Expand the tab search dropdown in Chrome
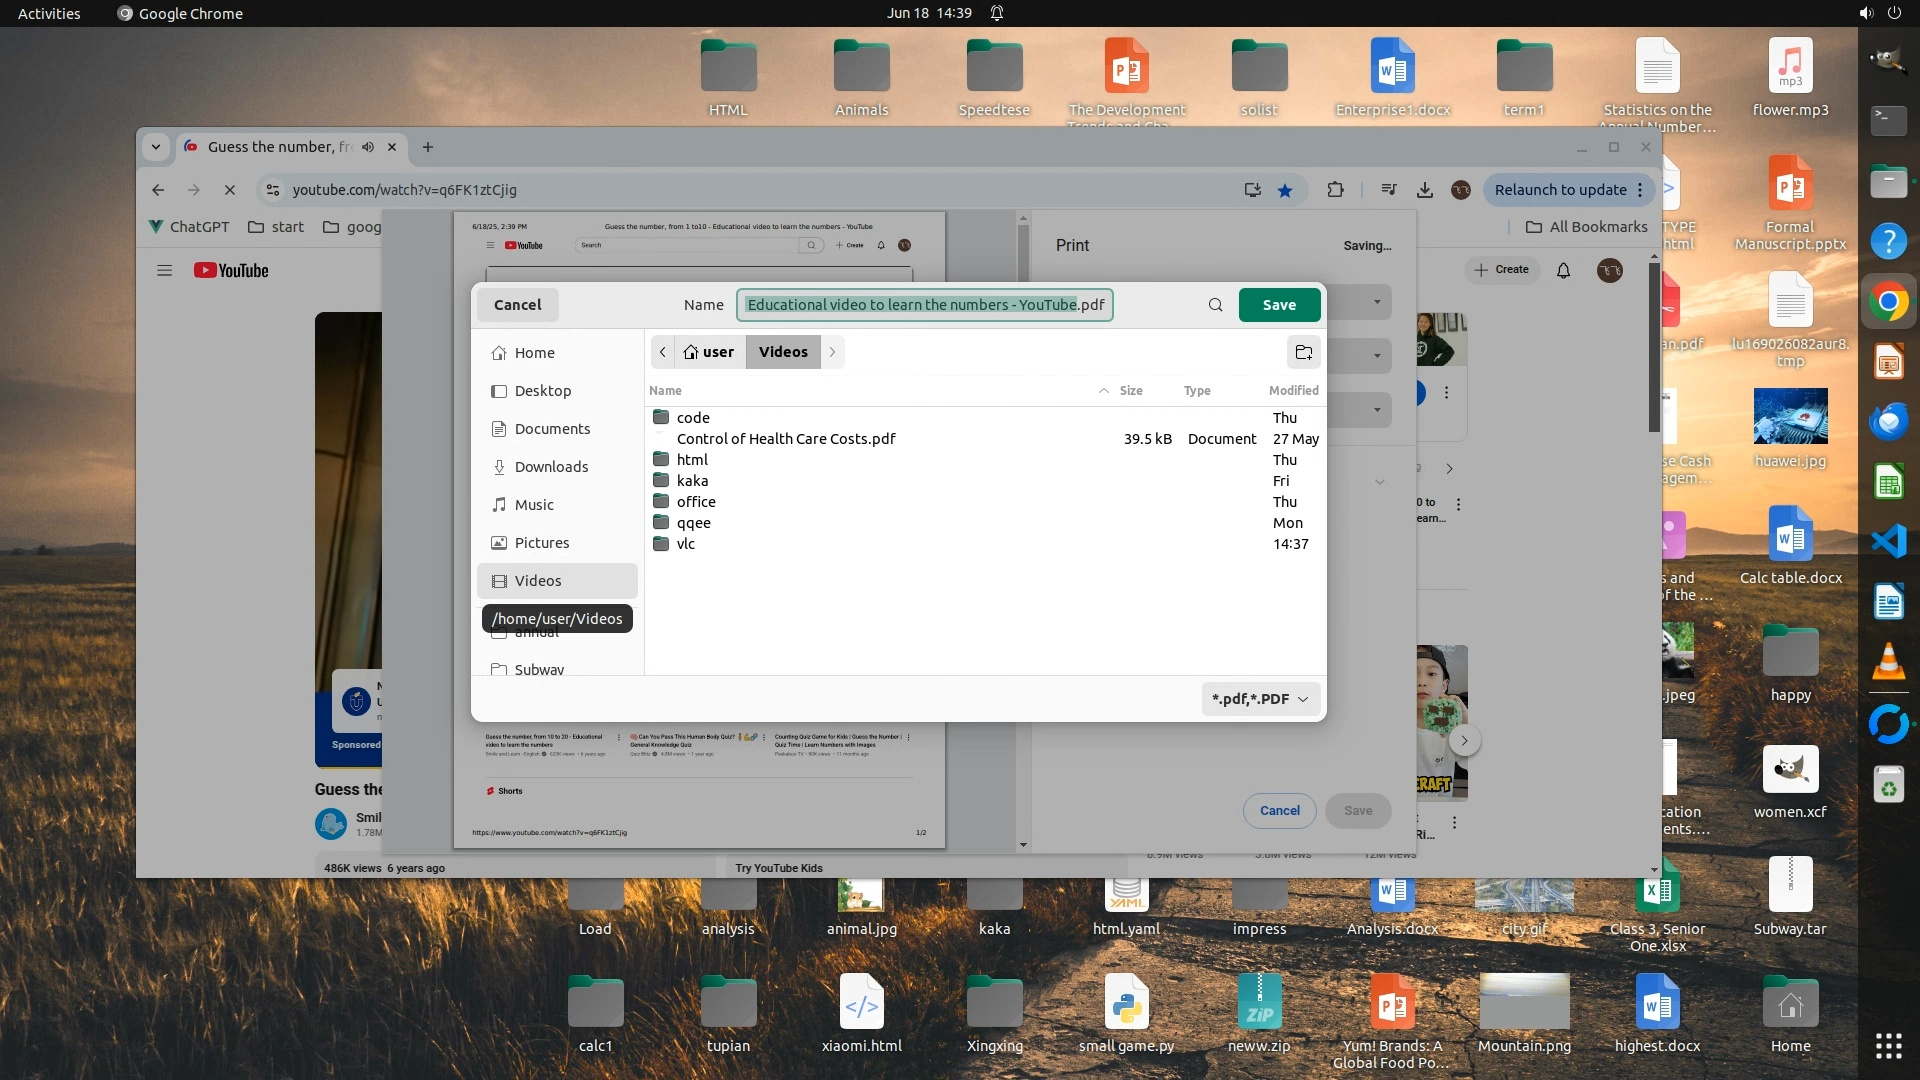This screenshot has height=1080, width=1920. pyautogui.click(x=155, y=147)
